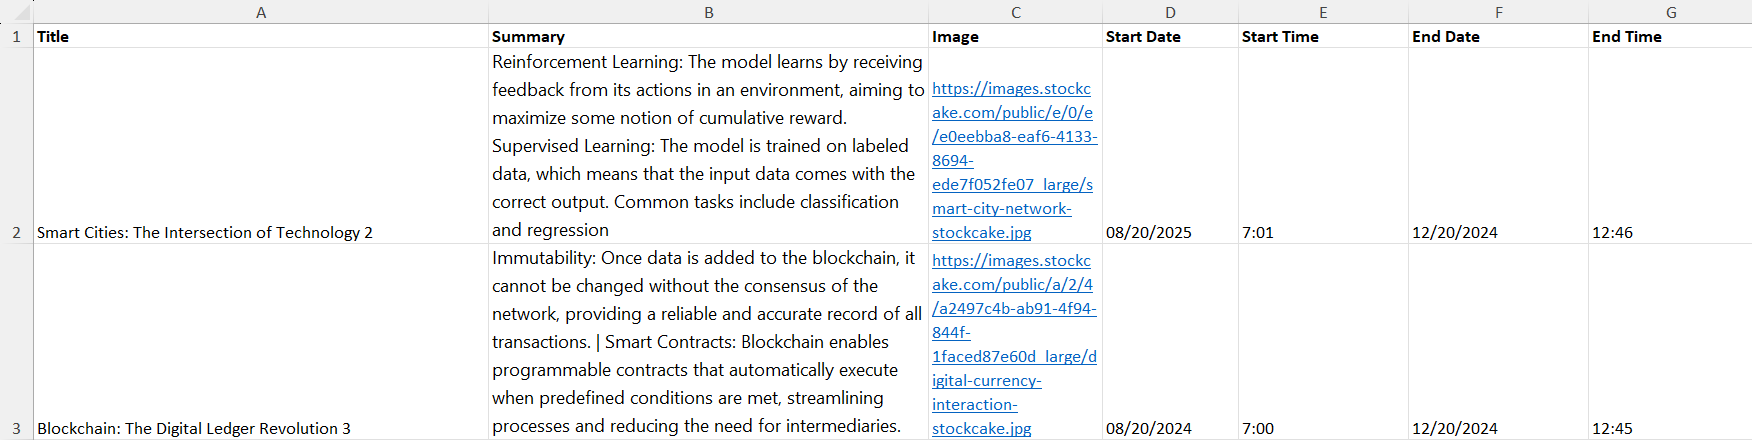Click the Reinforcement Learning summary cell
The image size is (1752, 440).
point(708,146)
